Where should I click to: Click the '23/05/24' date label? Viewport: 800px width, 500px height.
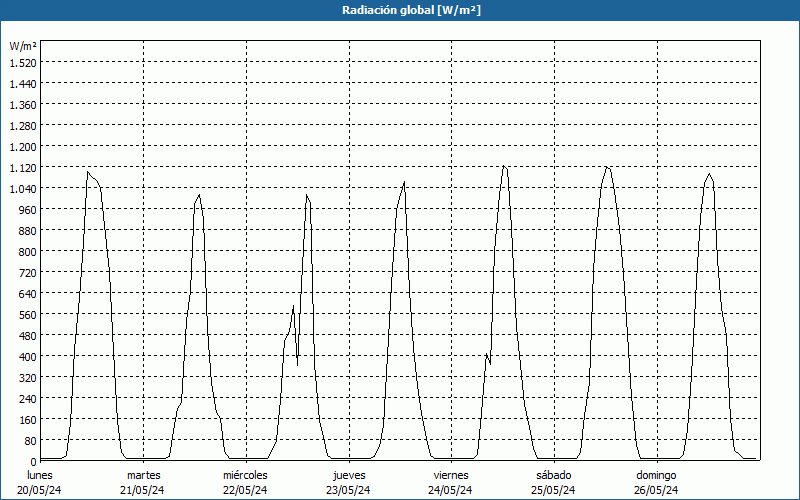coord(348,490)
